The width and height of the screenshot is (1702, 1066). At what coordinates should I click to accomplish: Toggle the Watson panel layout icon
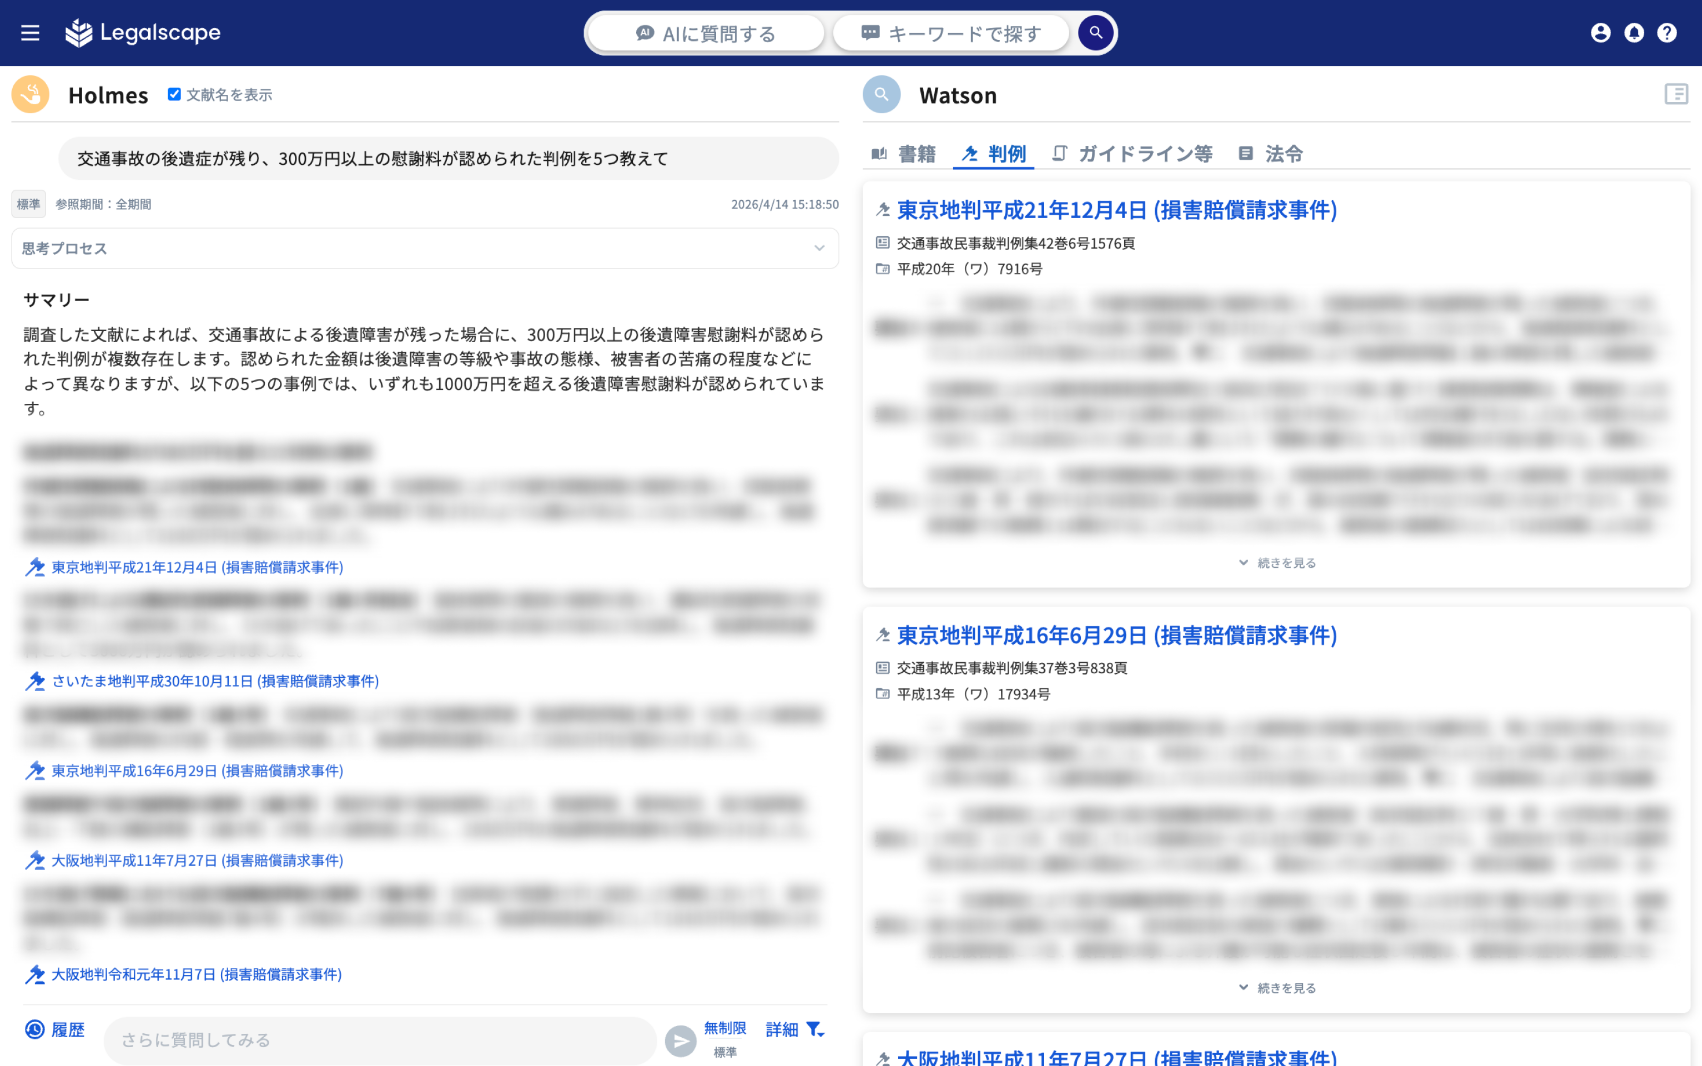pyautogui.click(x=1676, y=94)
